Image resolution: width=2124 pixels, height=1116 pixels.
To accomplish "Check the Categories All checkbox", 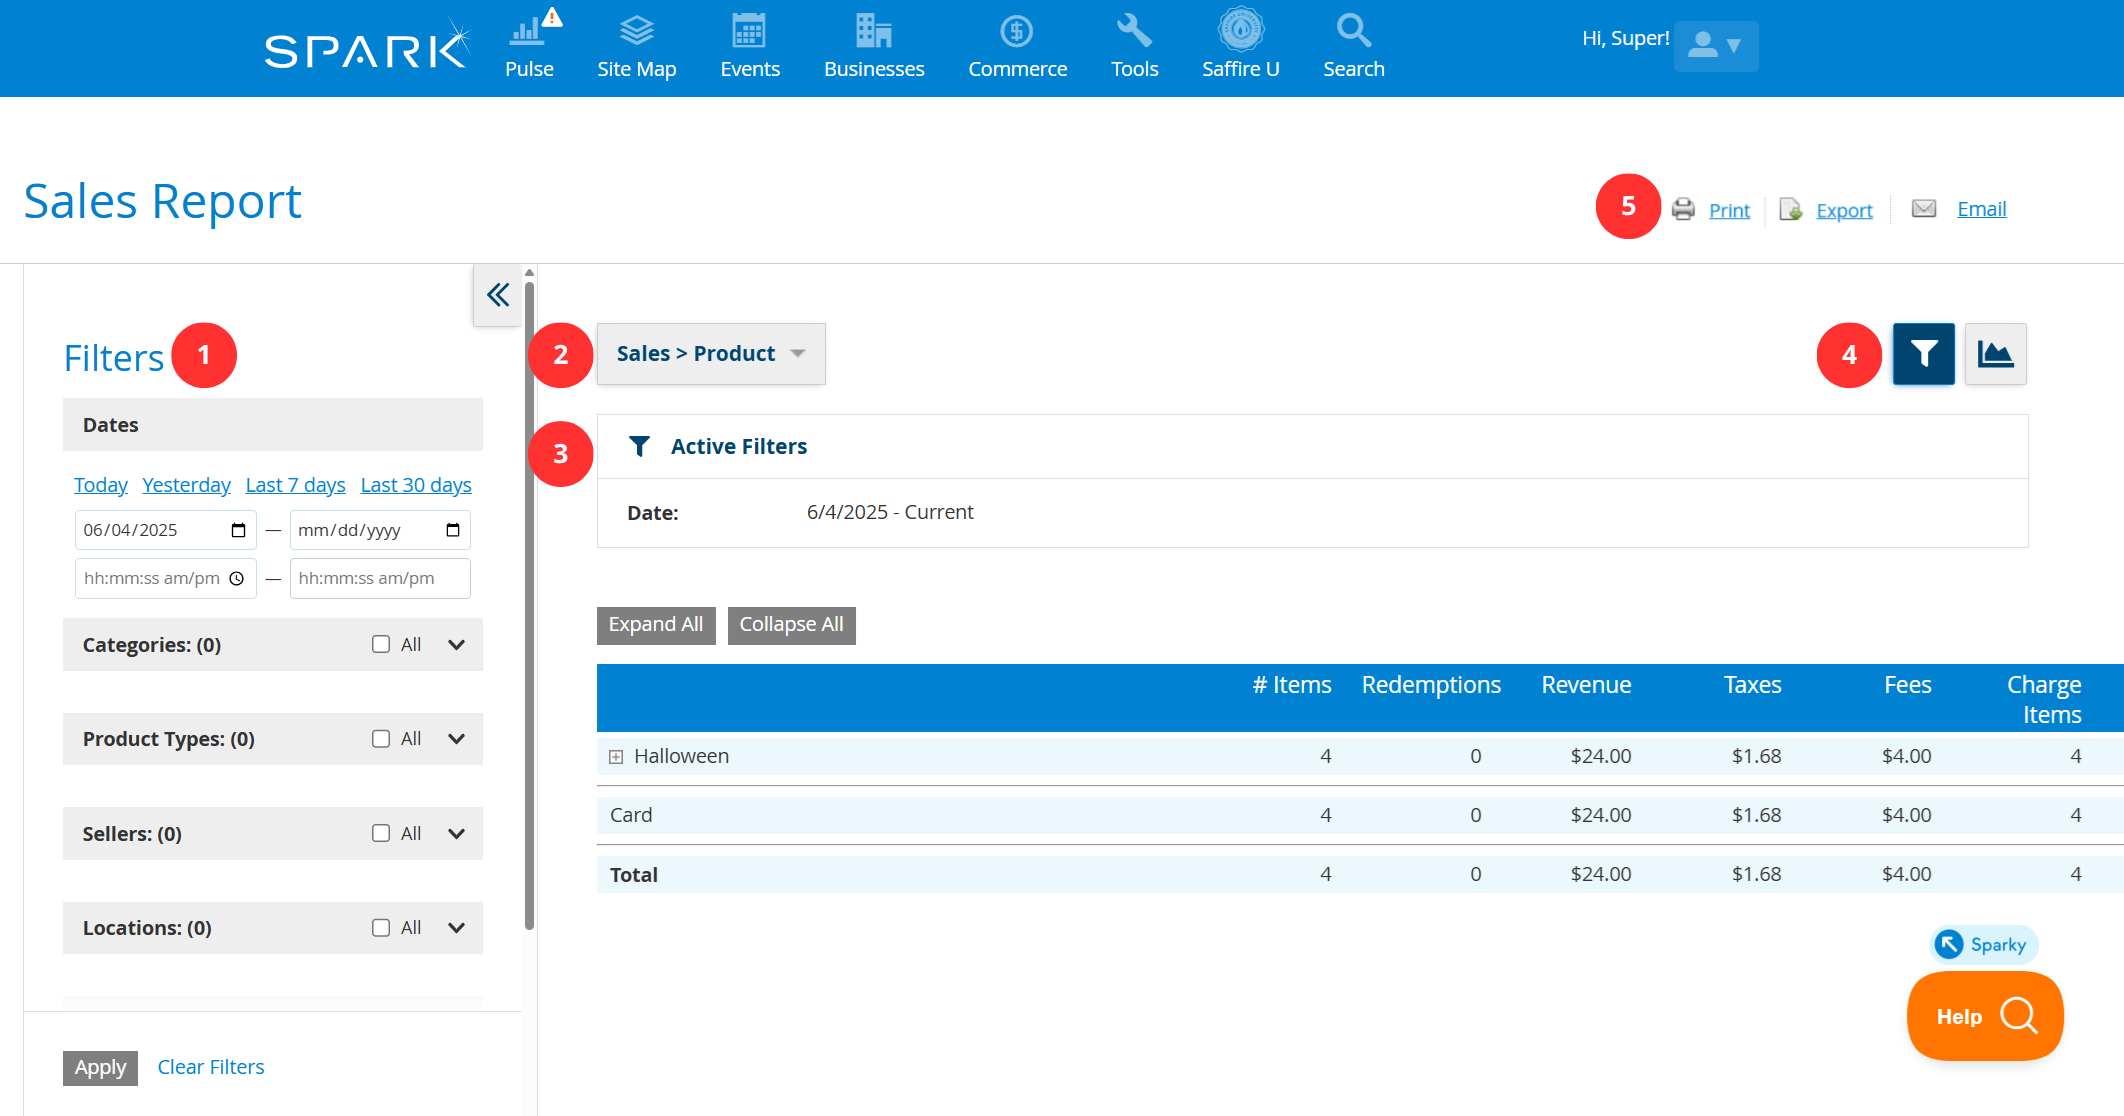I will click(x=381, y=644).
